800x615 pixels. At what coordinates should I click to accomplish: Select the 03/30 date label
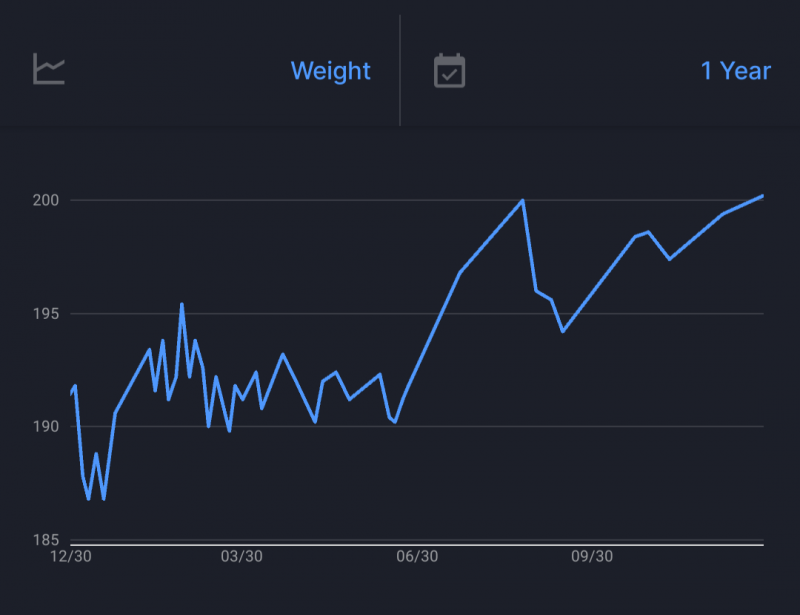[242, 557]
